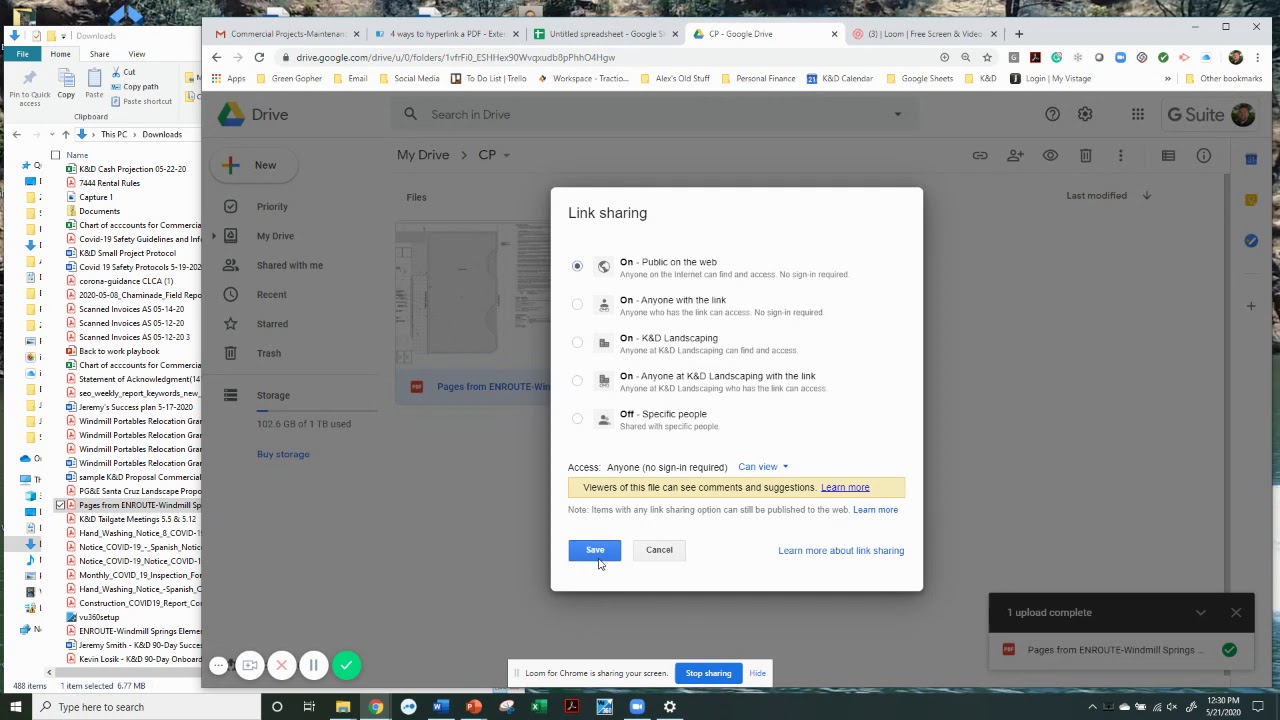Screen dimensions: 1280x720
Task: Pause the Loom recording
Action: pyautogui.click(x=313, y=665)
